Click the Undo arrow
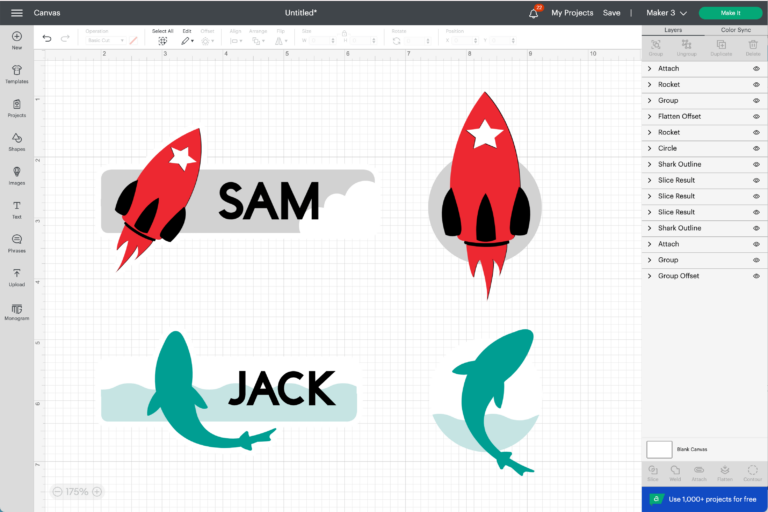Screen dimensions: 768x512 [47, 38]
